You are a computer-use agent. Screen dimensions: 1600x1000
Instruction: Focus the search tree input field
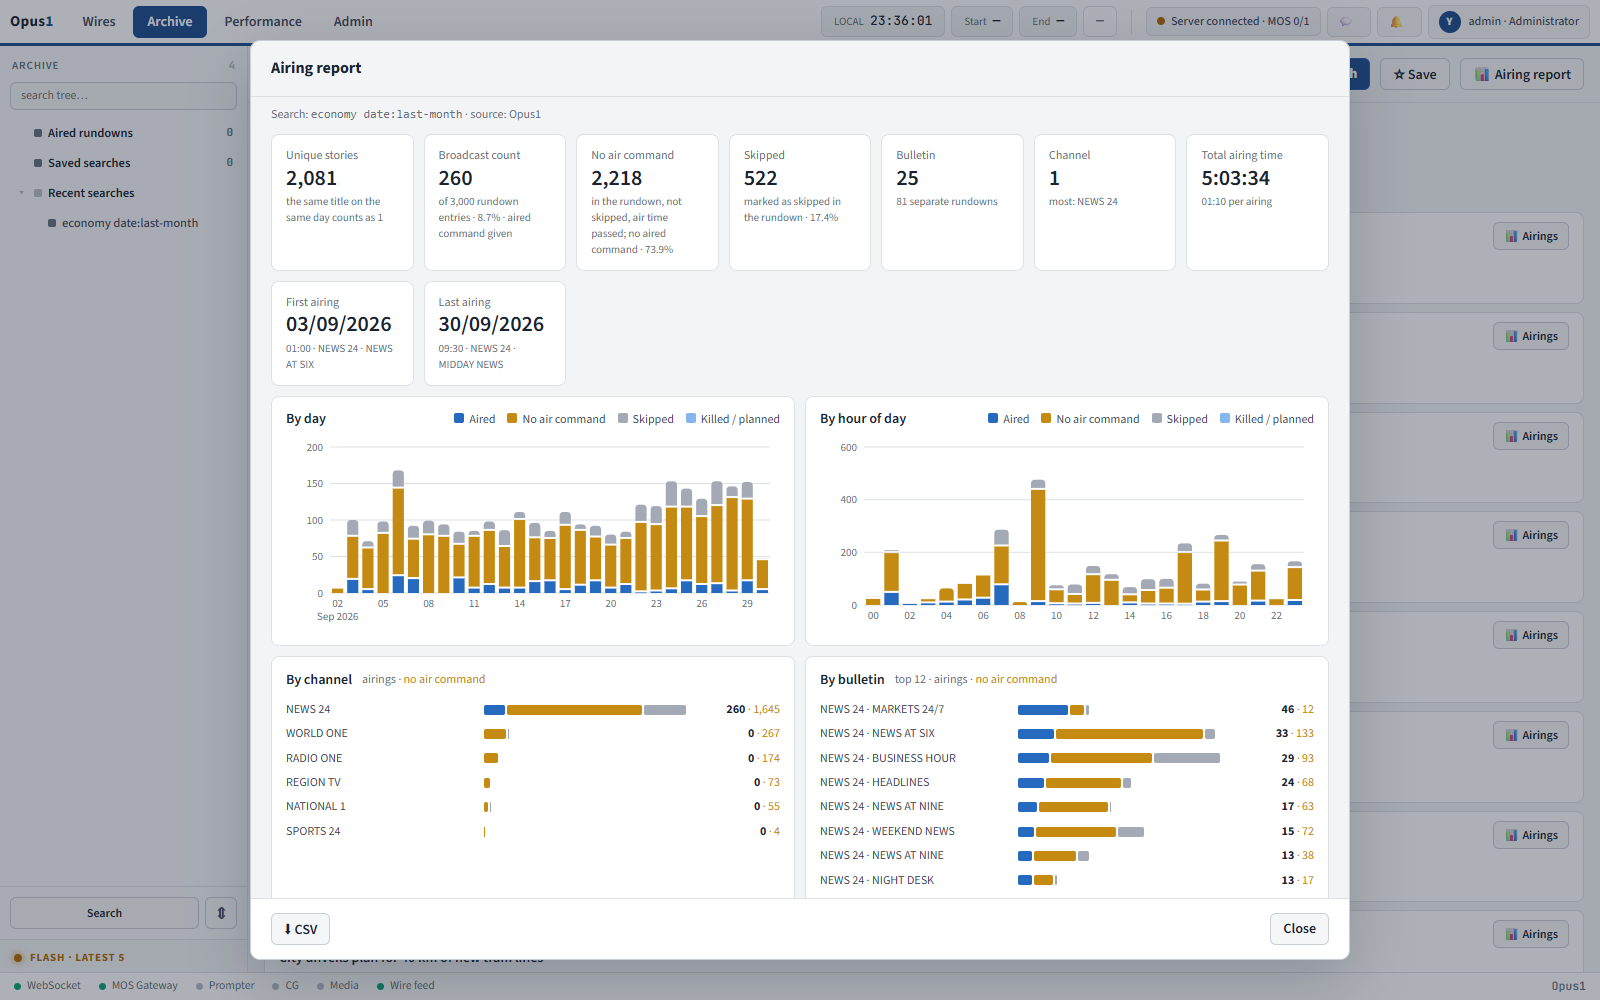point(123,96)
